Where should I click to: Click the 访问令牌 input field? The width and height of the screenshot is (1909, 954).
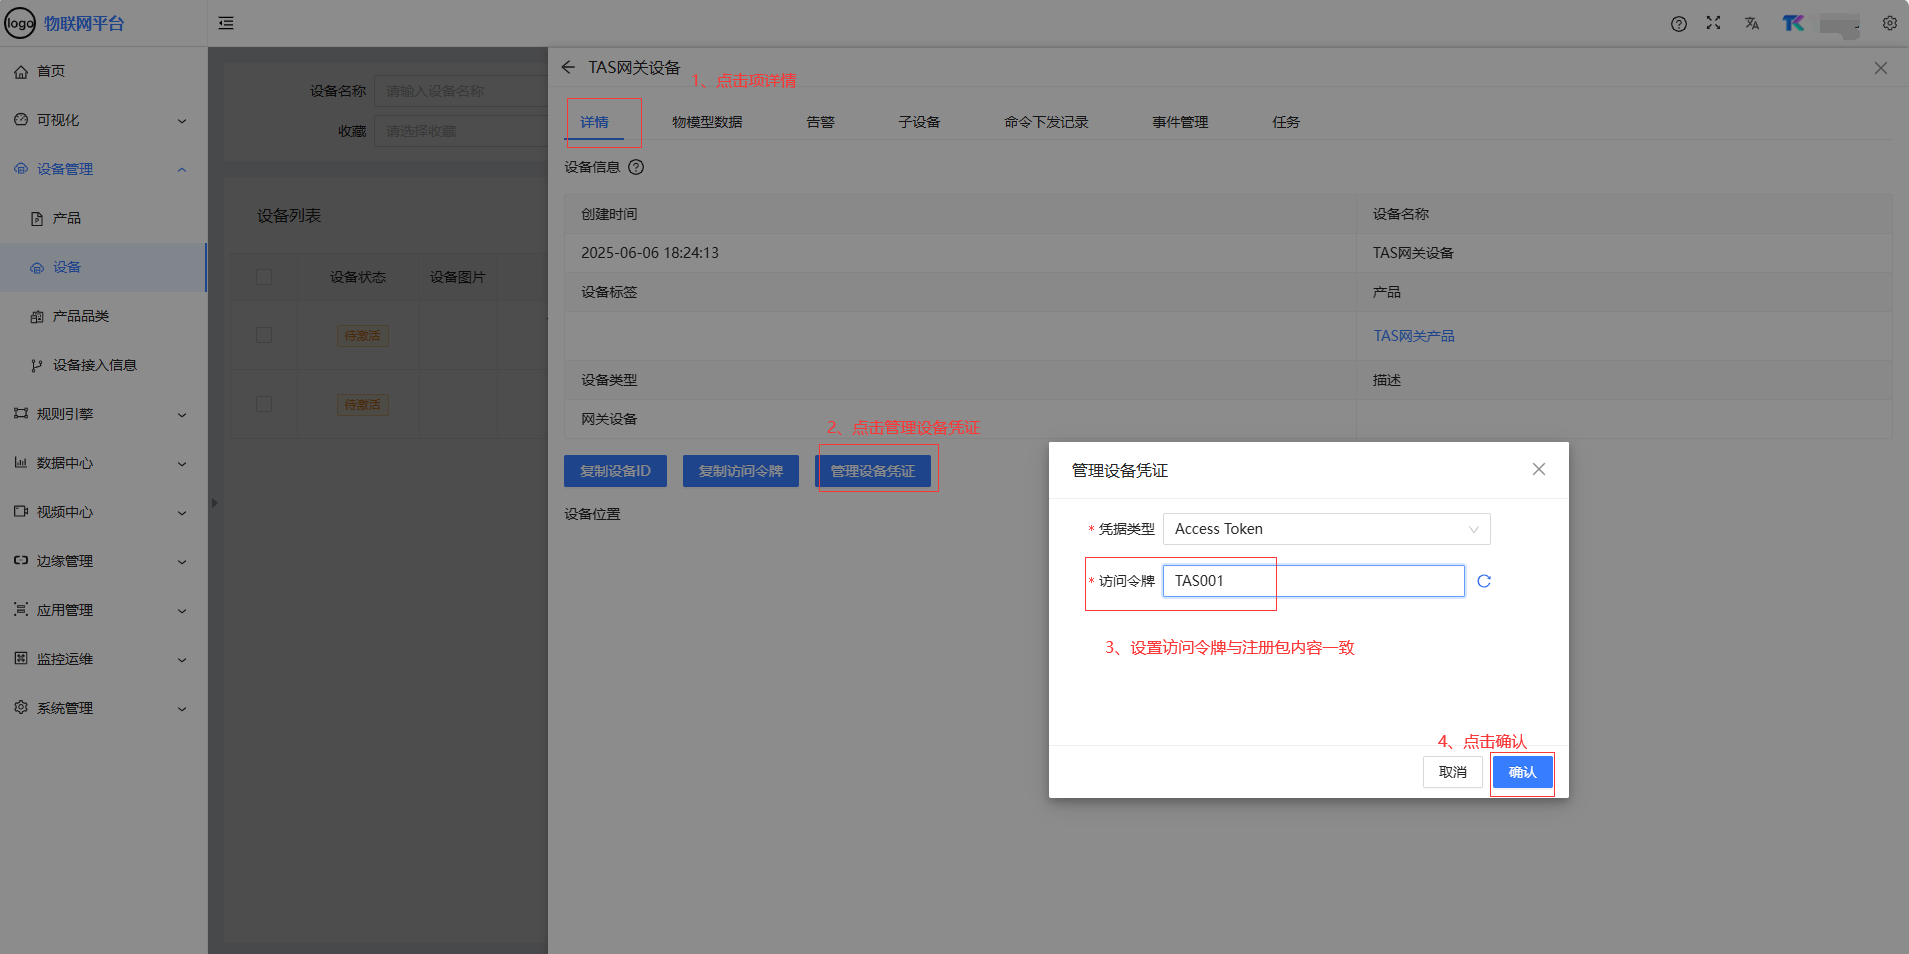click(x=1313, y=581)
